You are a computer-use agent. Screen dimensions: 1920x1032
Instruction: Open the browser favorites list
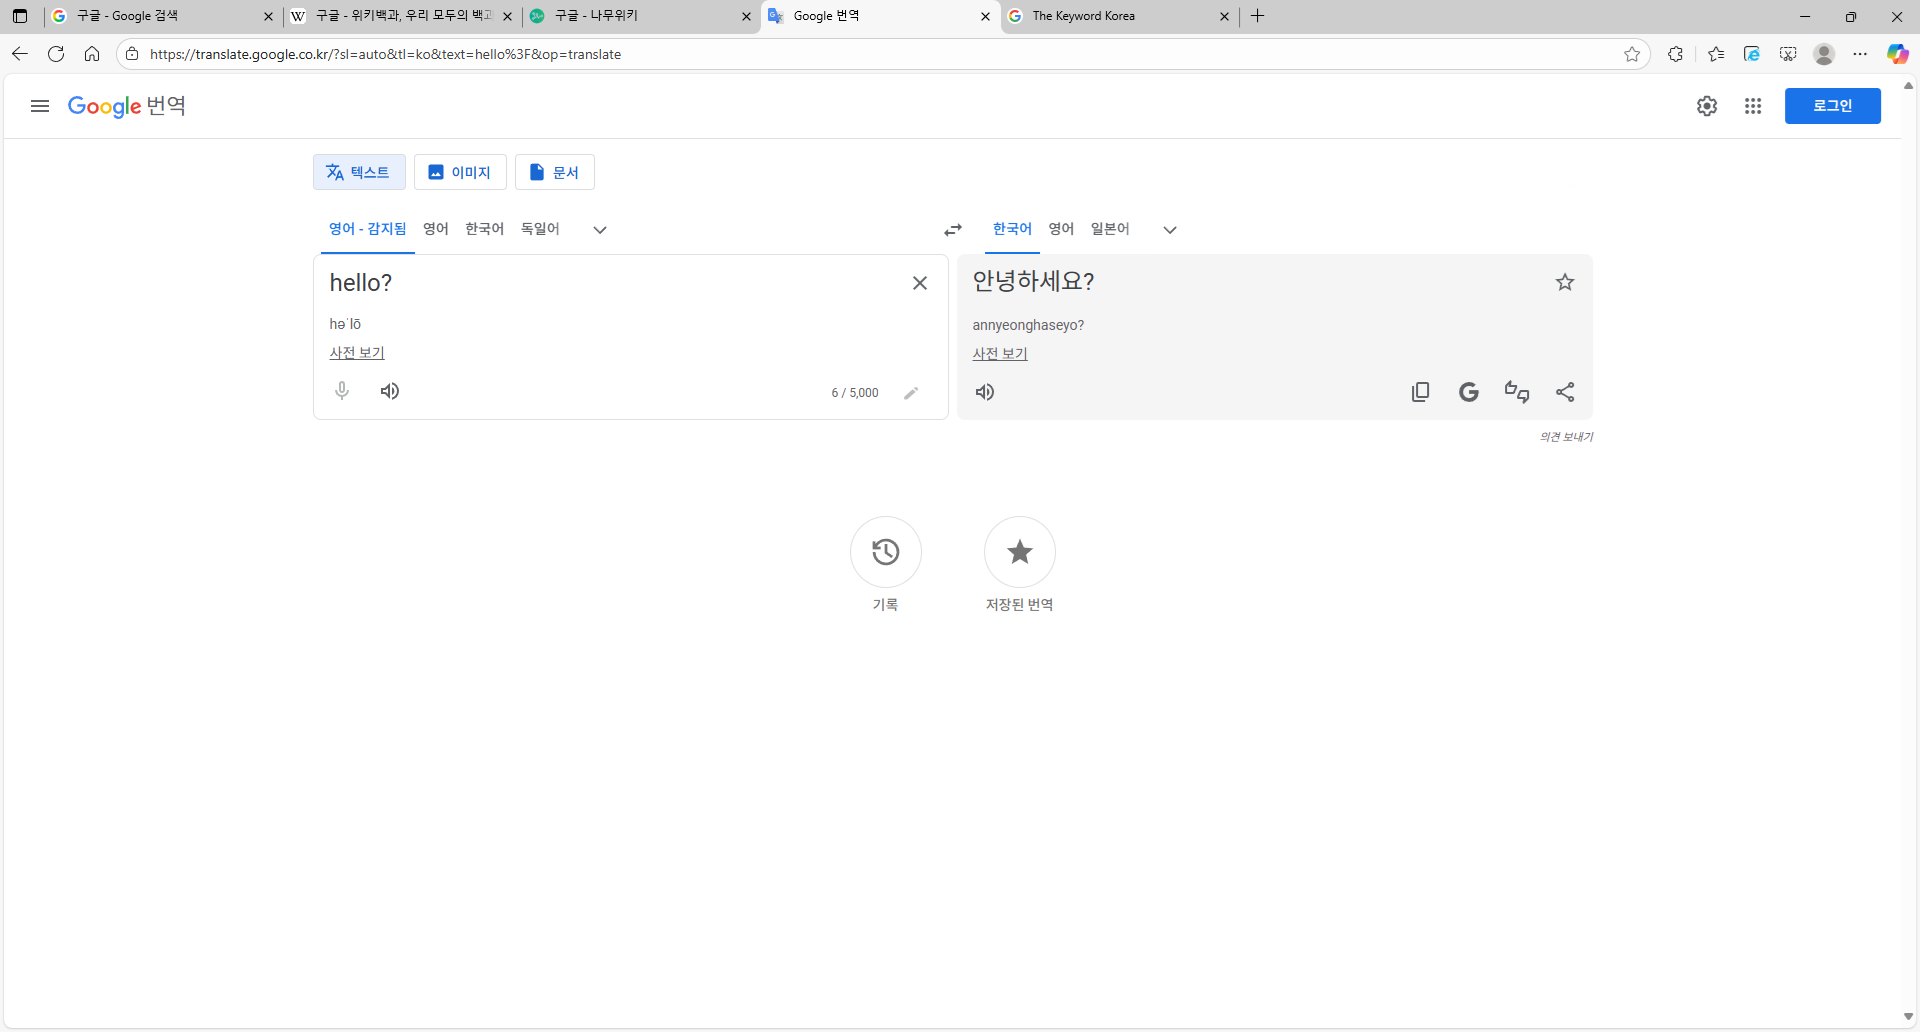click(x=1716, y=54)
